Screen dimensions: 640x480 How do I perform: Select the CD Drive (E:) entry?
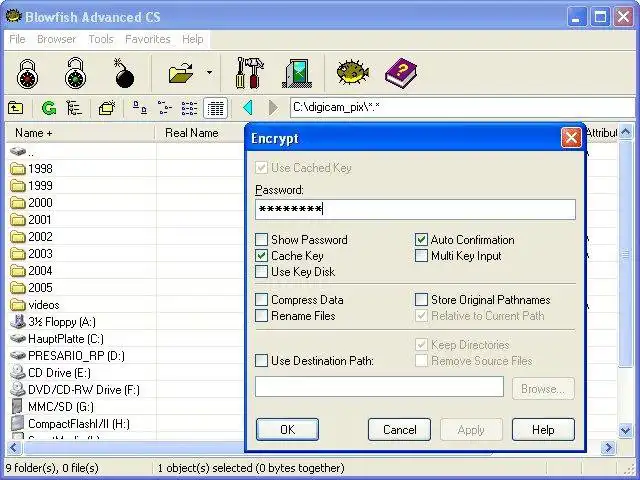pyautogui.click(x=51, y=373)
